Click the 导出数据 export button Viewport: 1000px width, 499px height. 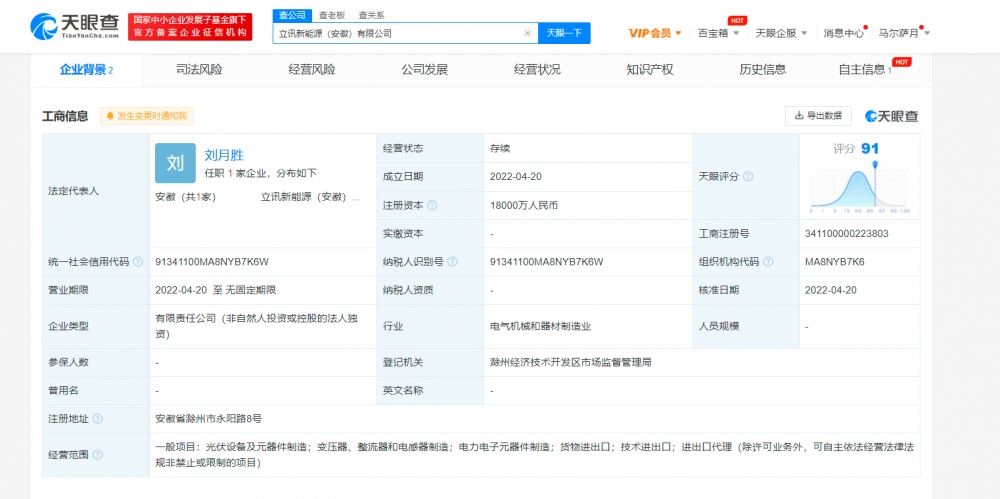pos(818,115)
